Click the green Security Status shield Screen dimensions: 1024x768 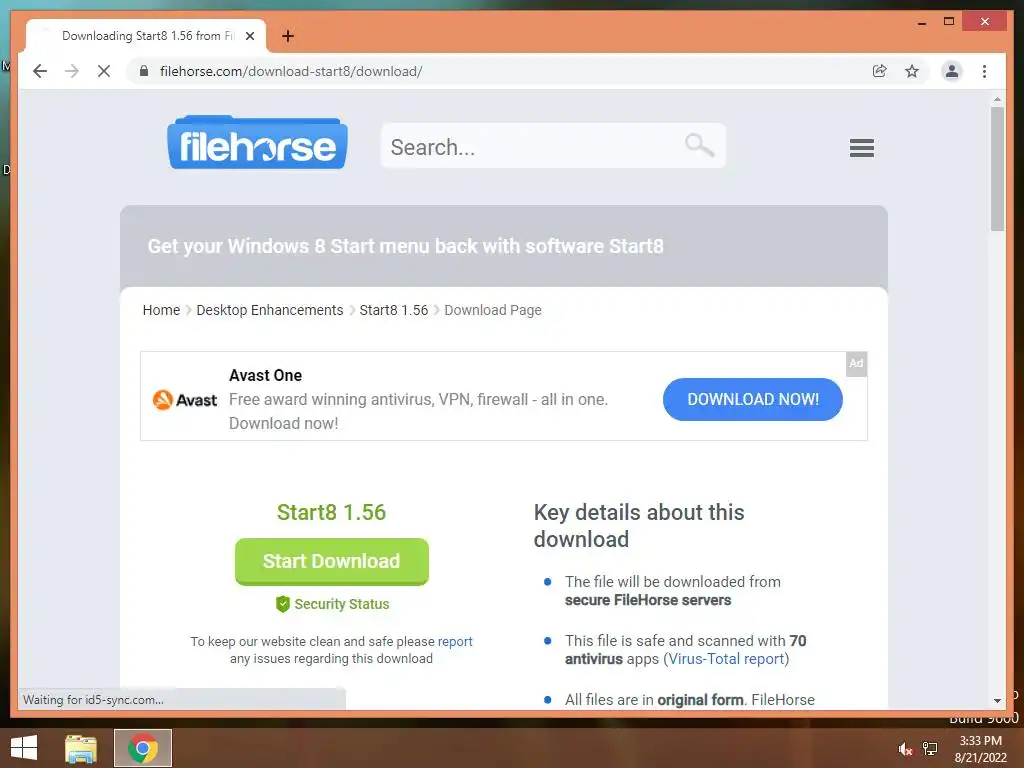coord(282,604)
